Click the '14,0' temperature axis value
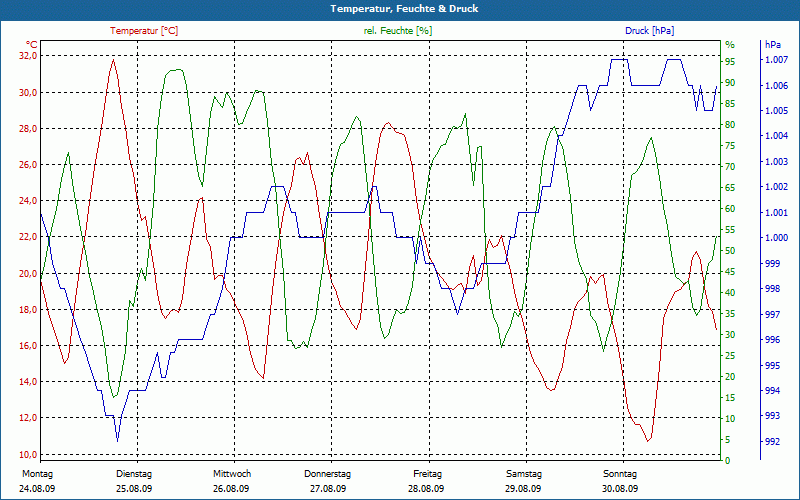The height and width of the screenshot is (500, 800). (x=28, y=382)
